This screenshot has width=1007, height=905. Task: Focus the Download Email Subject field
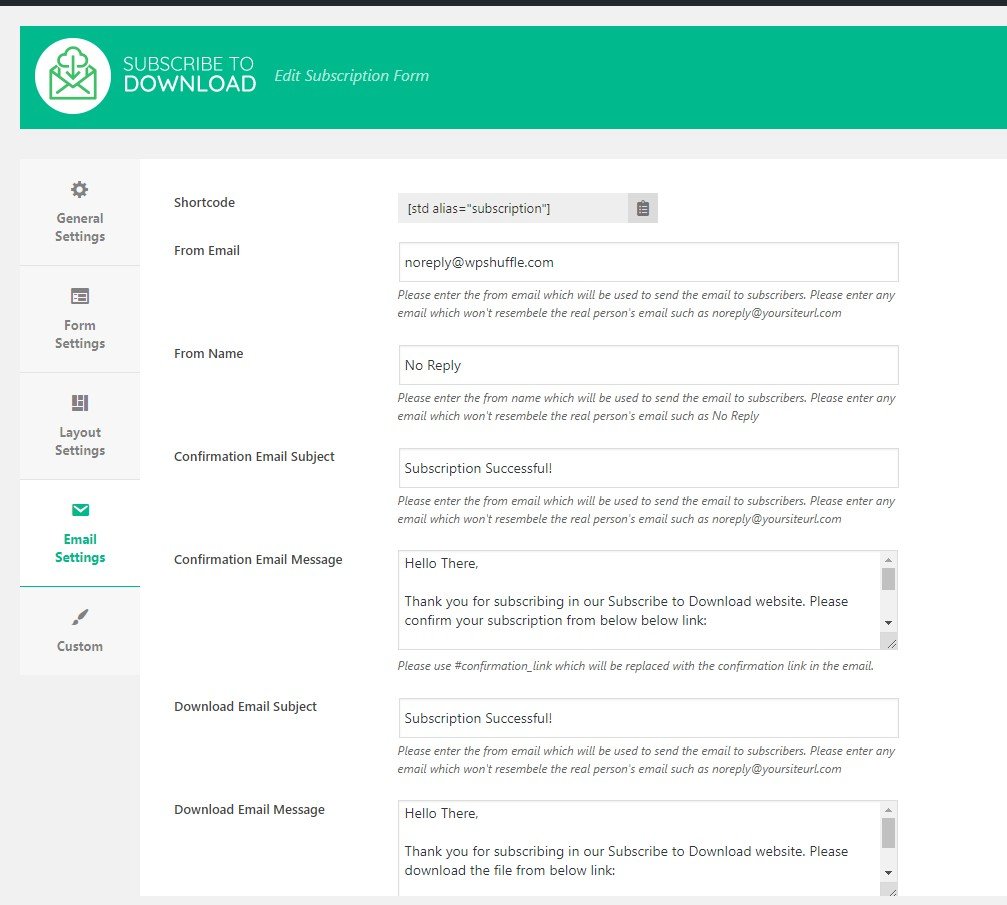click(648, 718)
